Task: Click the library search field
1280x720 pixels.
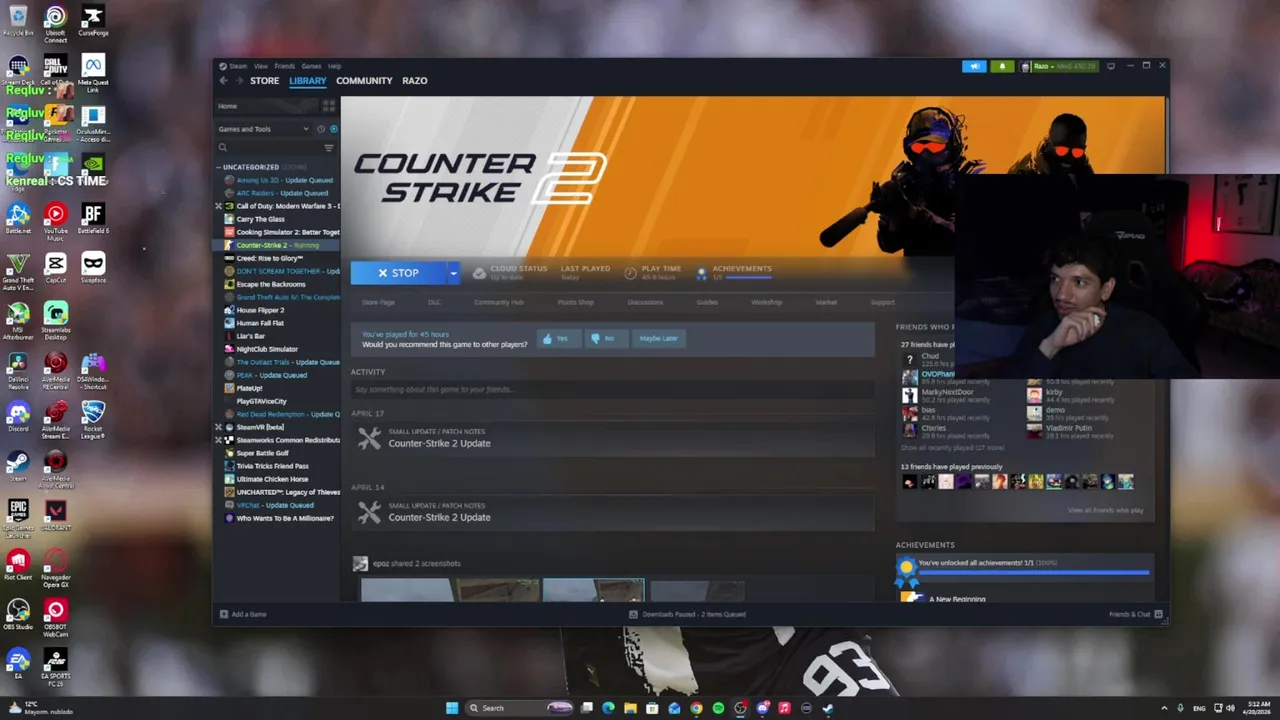Action: [268, 148]
